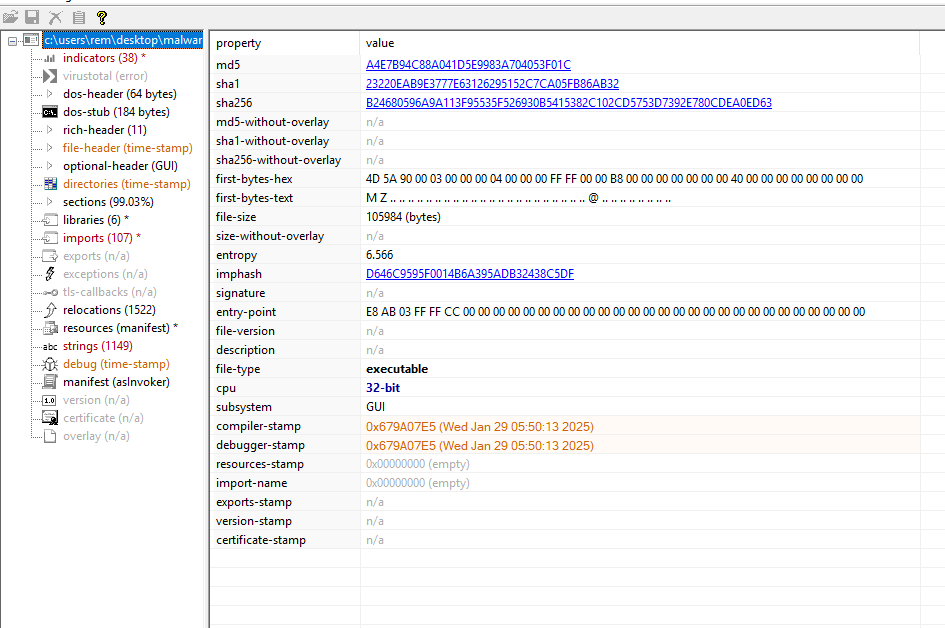This screenshot has width=945, height=628.
Task: Click the save toolbar icon
Action: [32, 17]
